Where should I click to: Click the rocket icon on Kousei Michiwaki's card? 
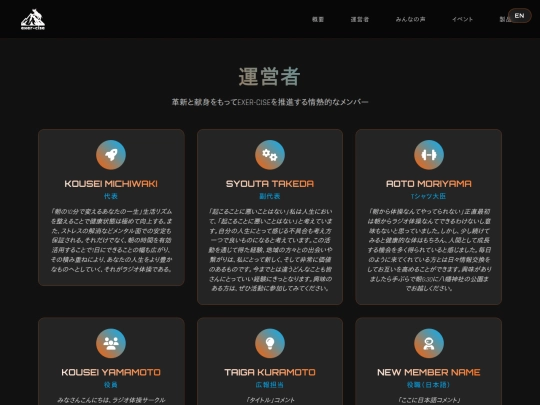coord(111,155)
